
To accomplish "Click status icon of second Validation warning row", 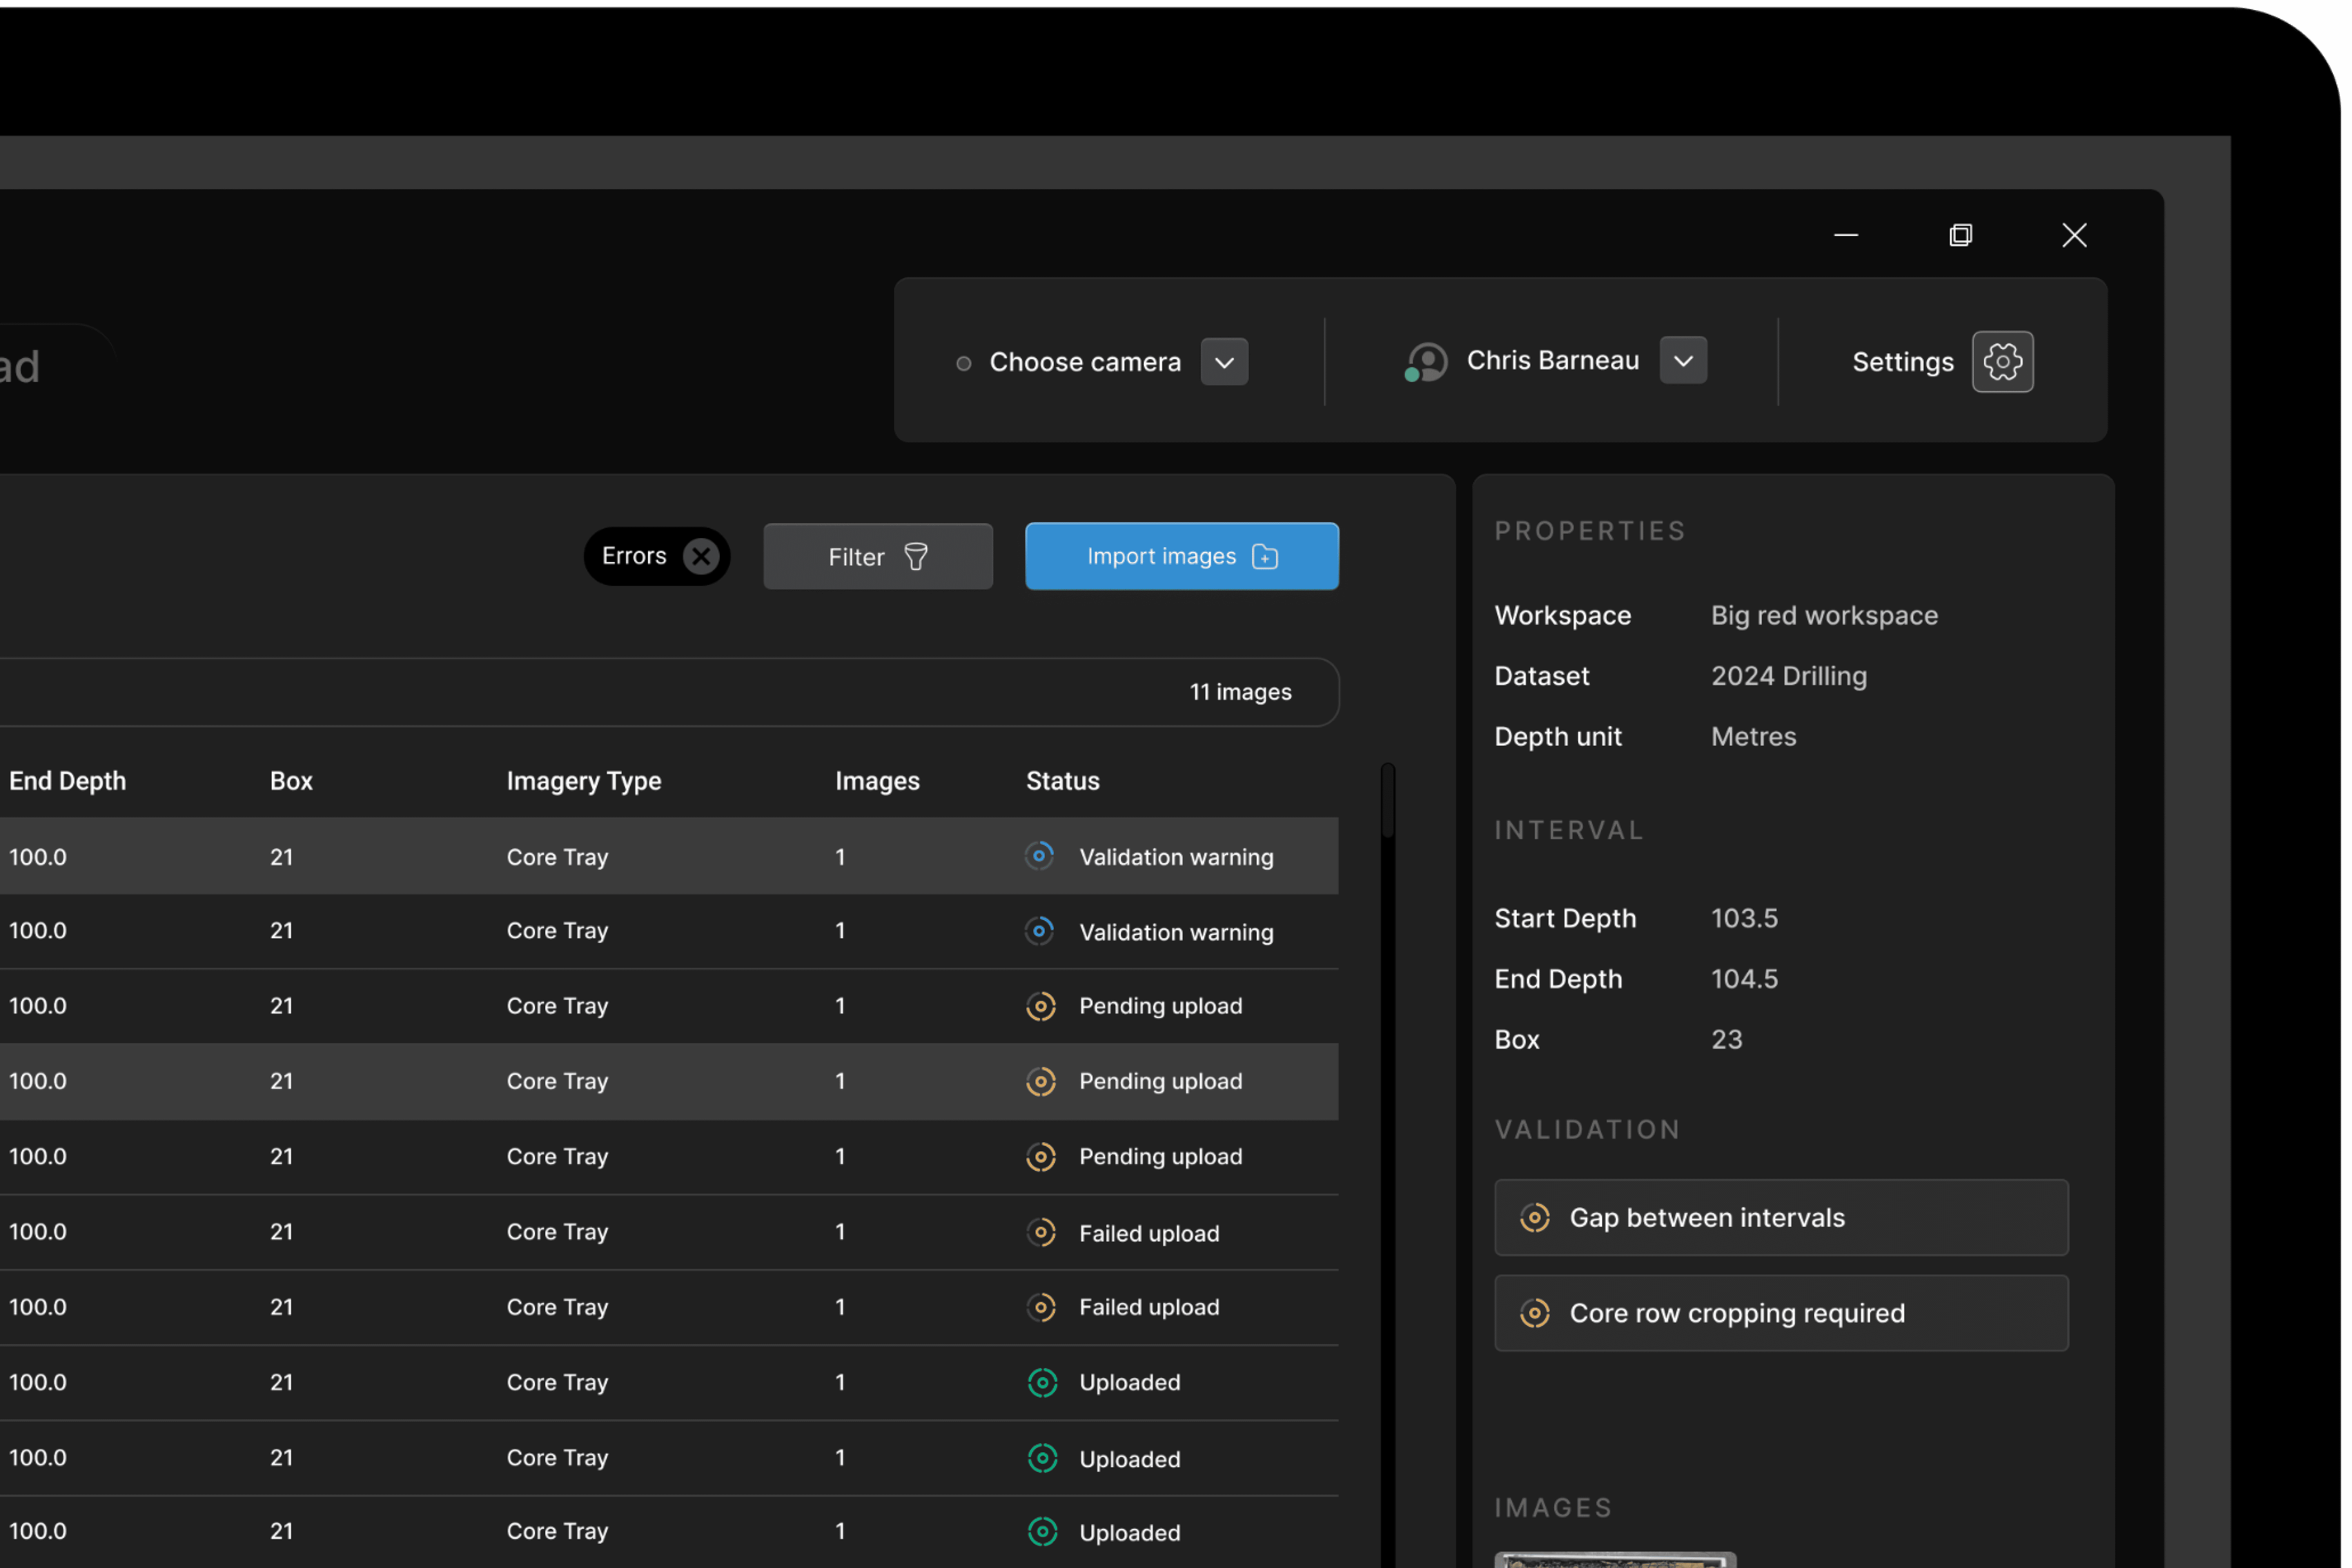I will (x=1040, y=931).
